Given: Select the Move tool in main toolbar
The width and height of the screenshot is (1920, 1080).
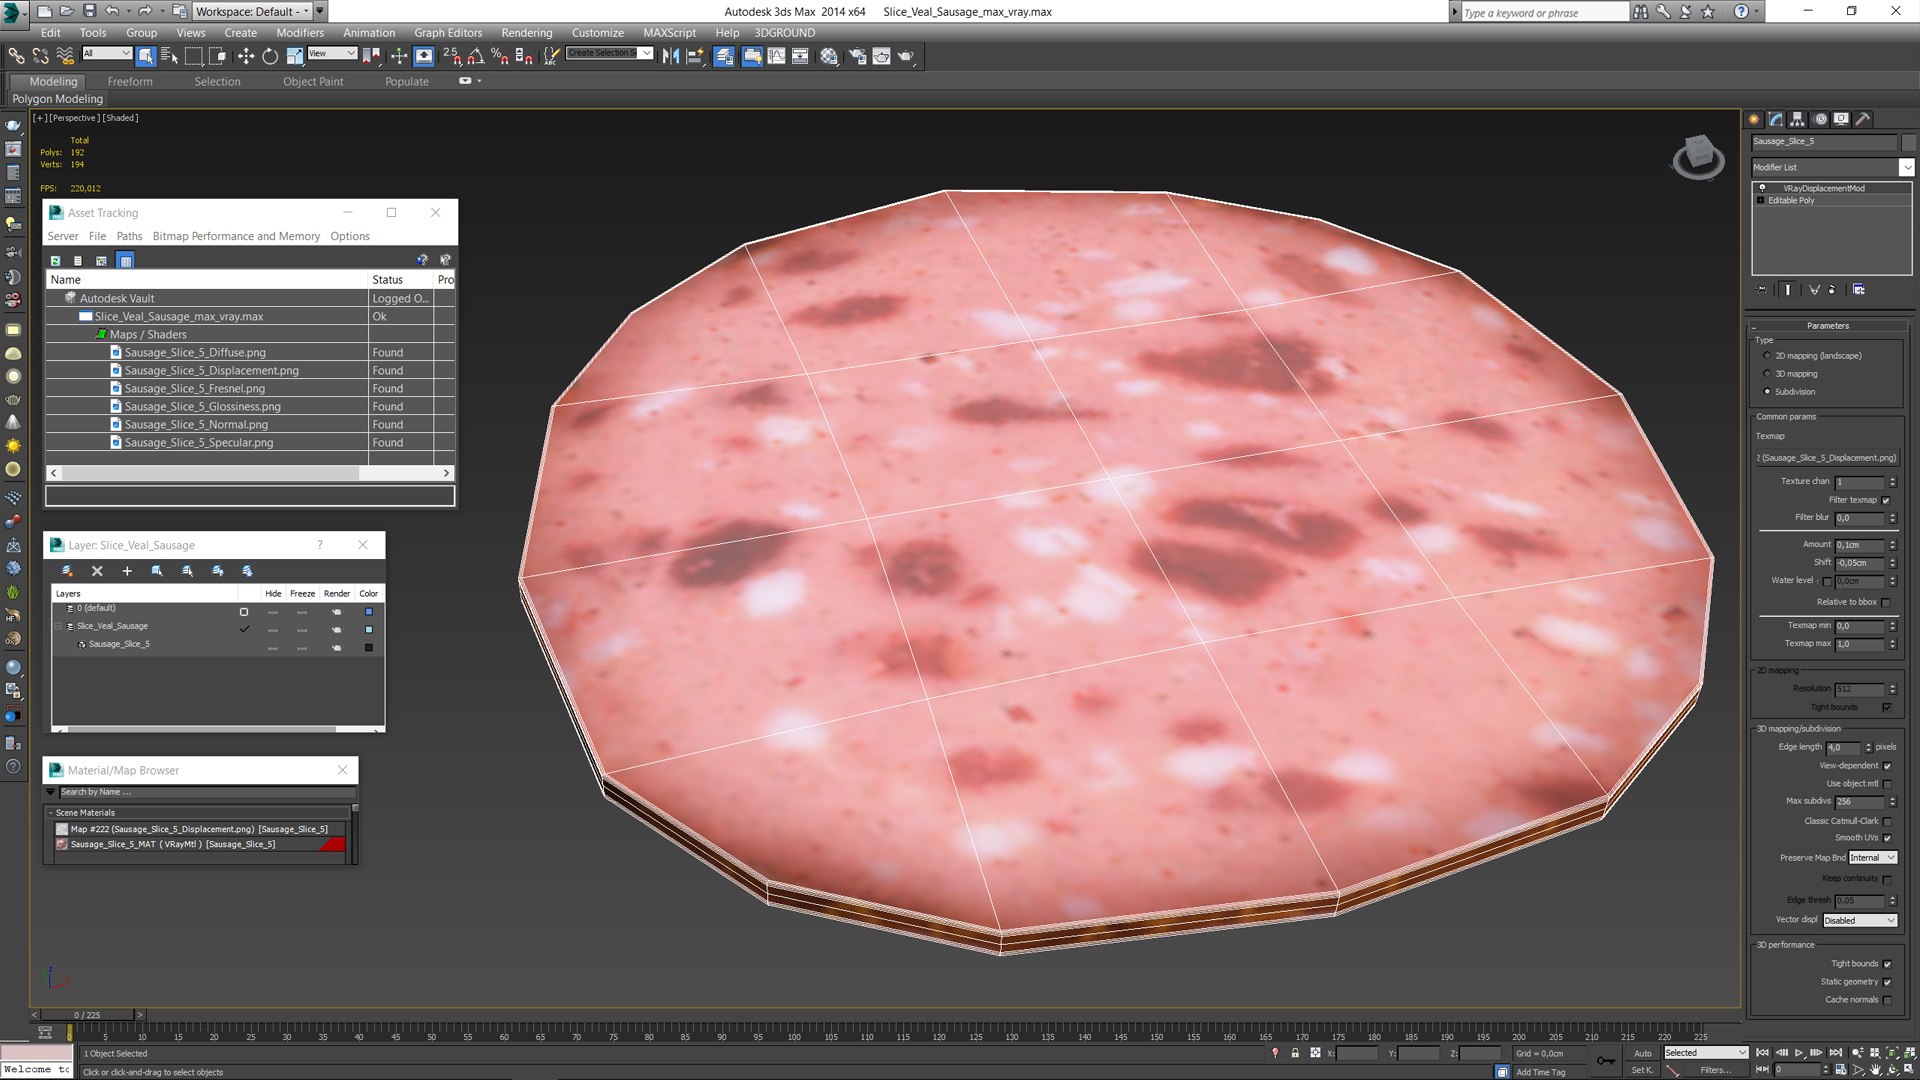Looking at the screenshot, I should tap(246, 56).
